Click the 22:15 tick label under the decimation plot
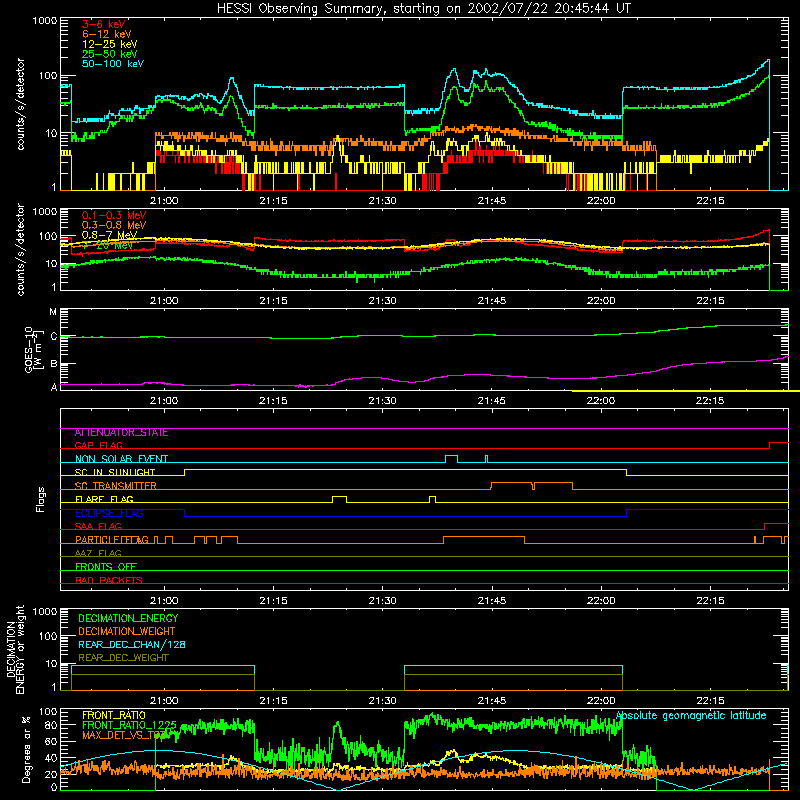 [710, 701]
